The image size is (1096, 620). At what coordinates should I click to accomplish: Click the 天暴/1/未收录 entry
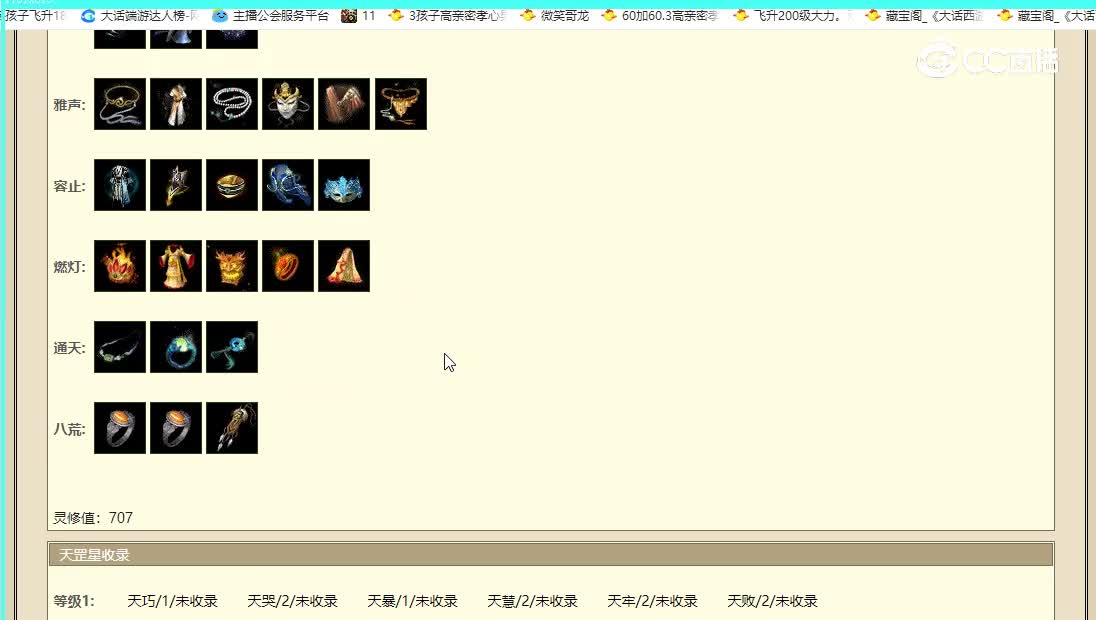point(412,601)
